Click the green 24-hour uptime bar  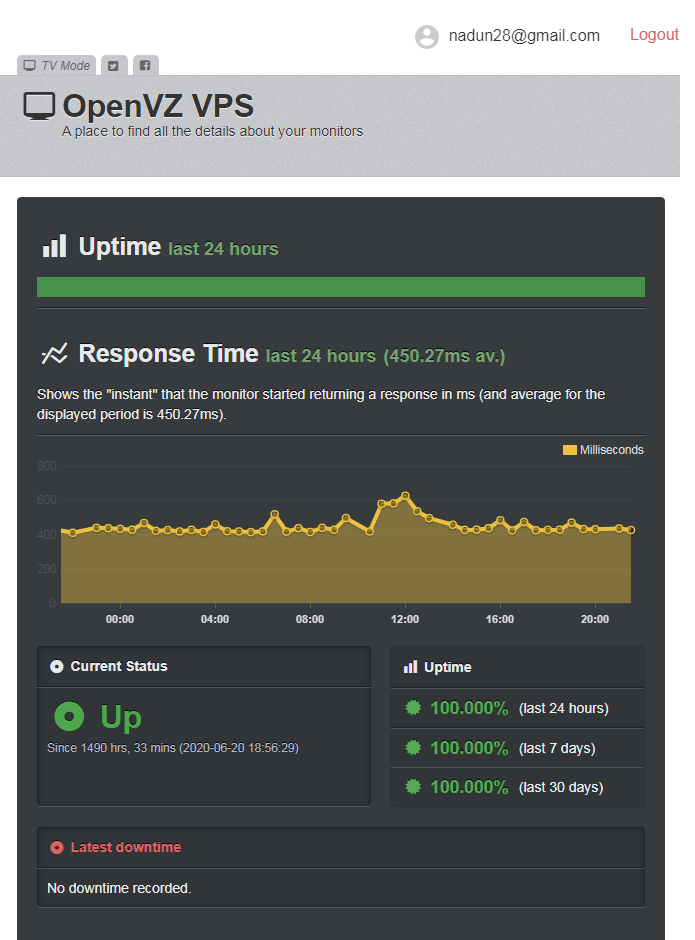[x=340, y=287]
